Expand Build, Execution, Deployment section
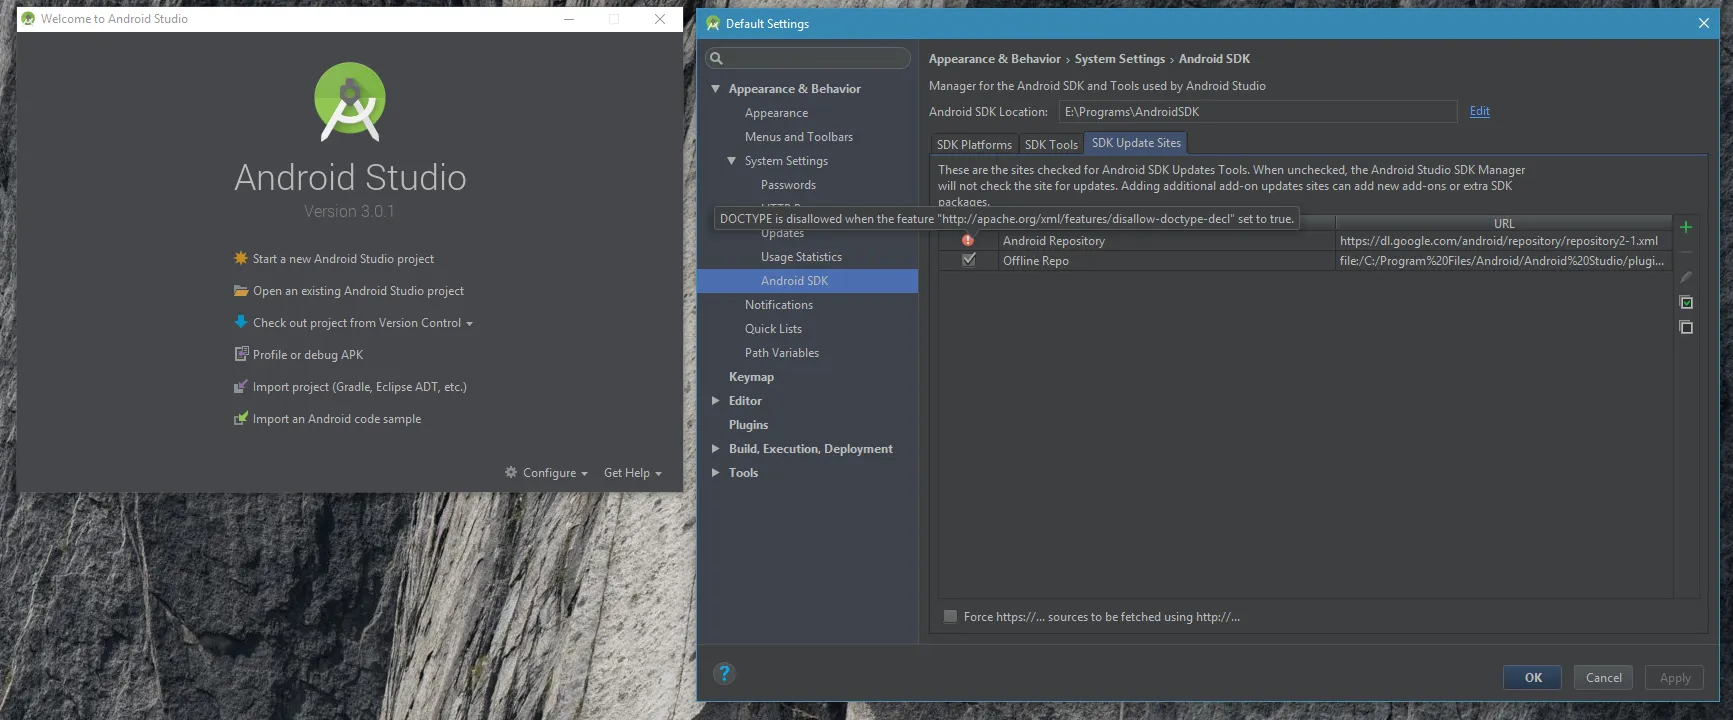The image size is (1733, 720). [716, 449]
